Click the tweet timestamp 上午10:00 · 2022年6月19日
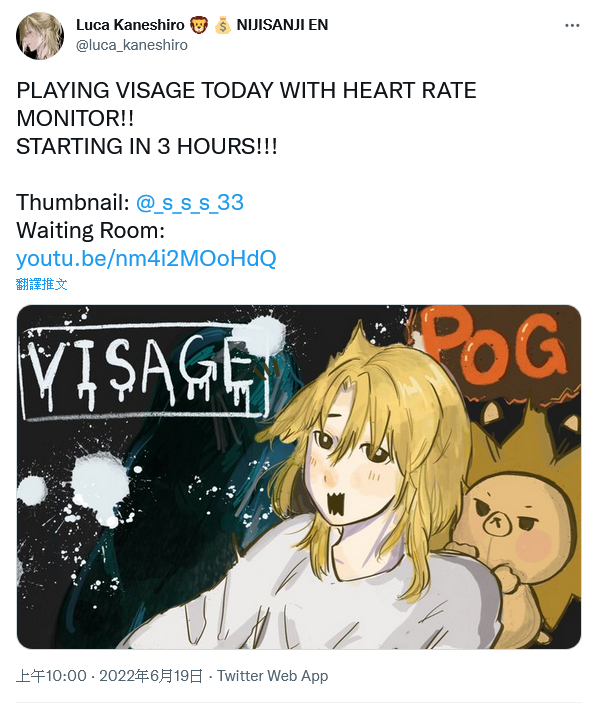598x703 pixels. tap(109, 676)
